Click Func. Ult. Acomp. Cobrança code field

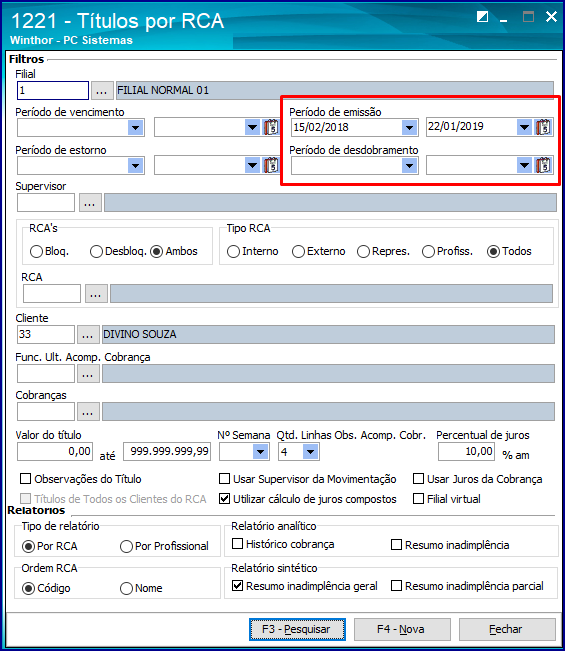(46, 374)
